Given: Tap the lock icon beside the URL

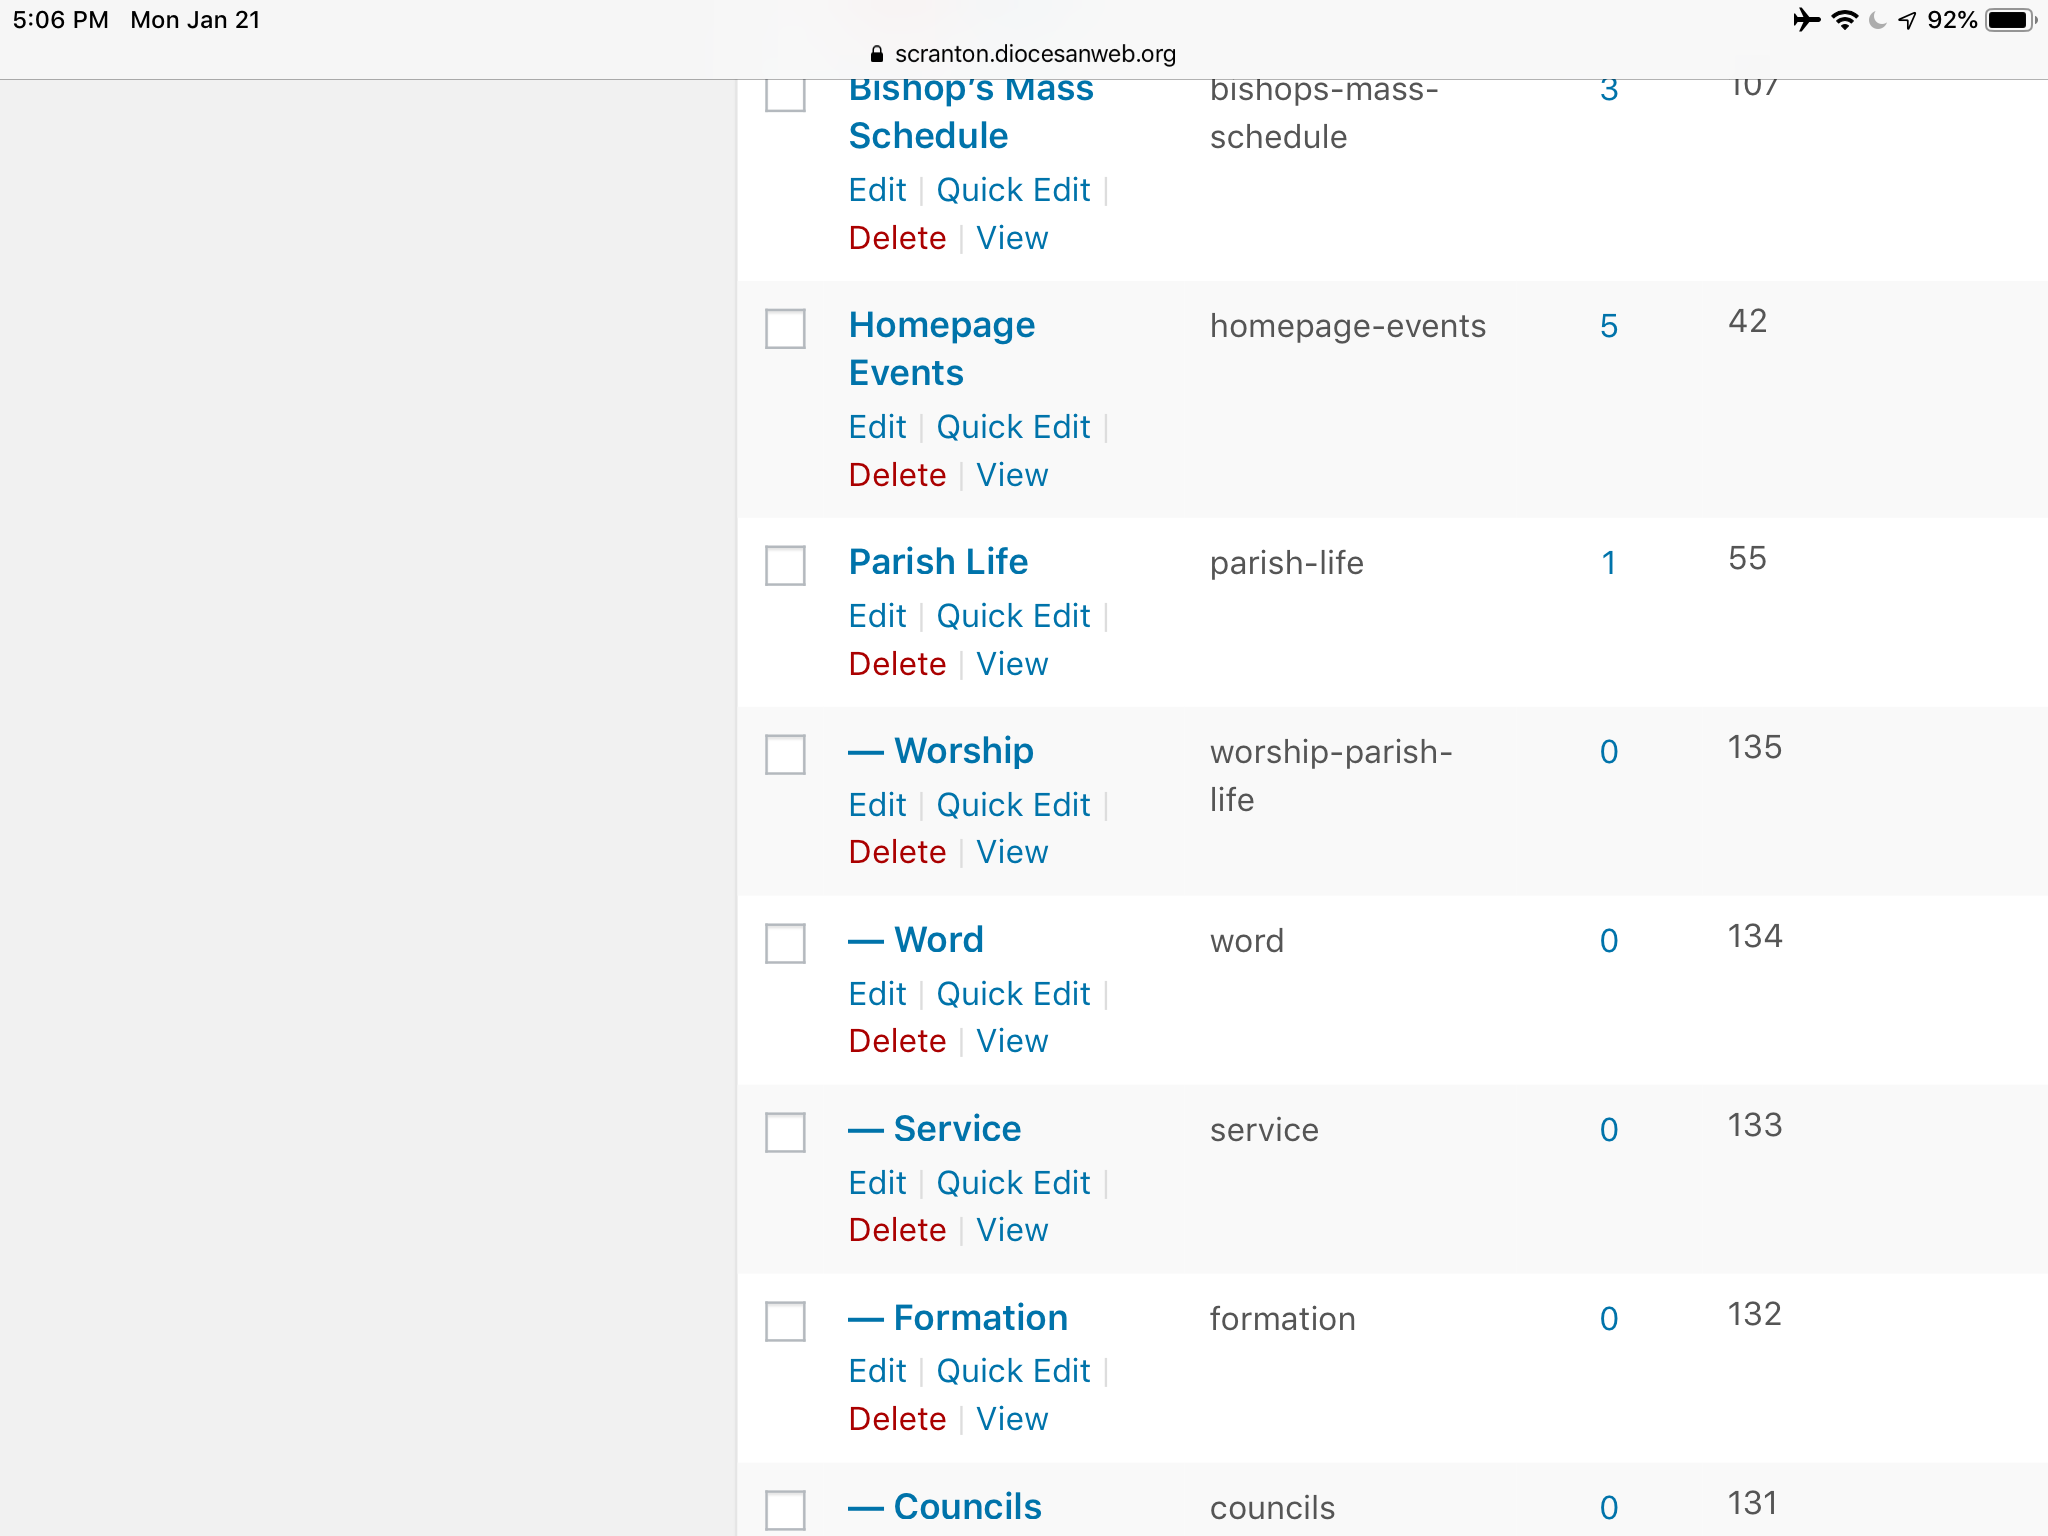Looking at the screenshot, I should [877, 54].
